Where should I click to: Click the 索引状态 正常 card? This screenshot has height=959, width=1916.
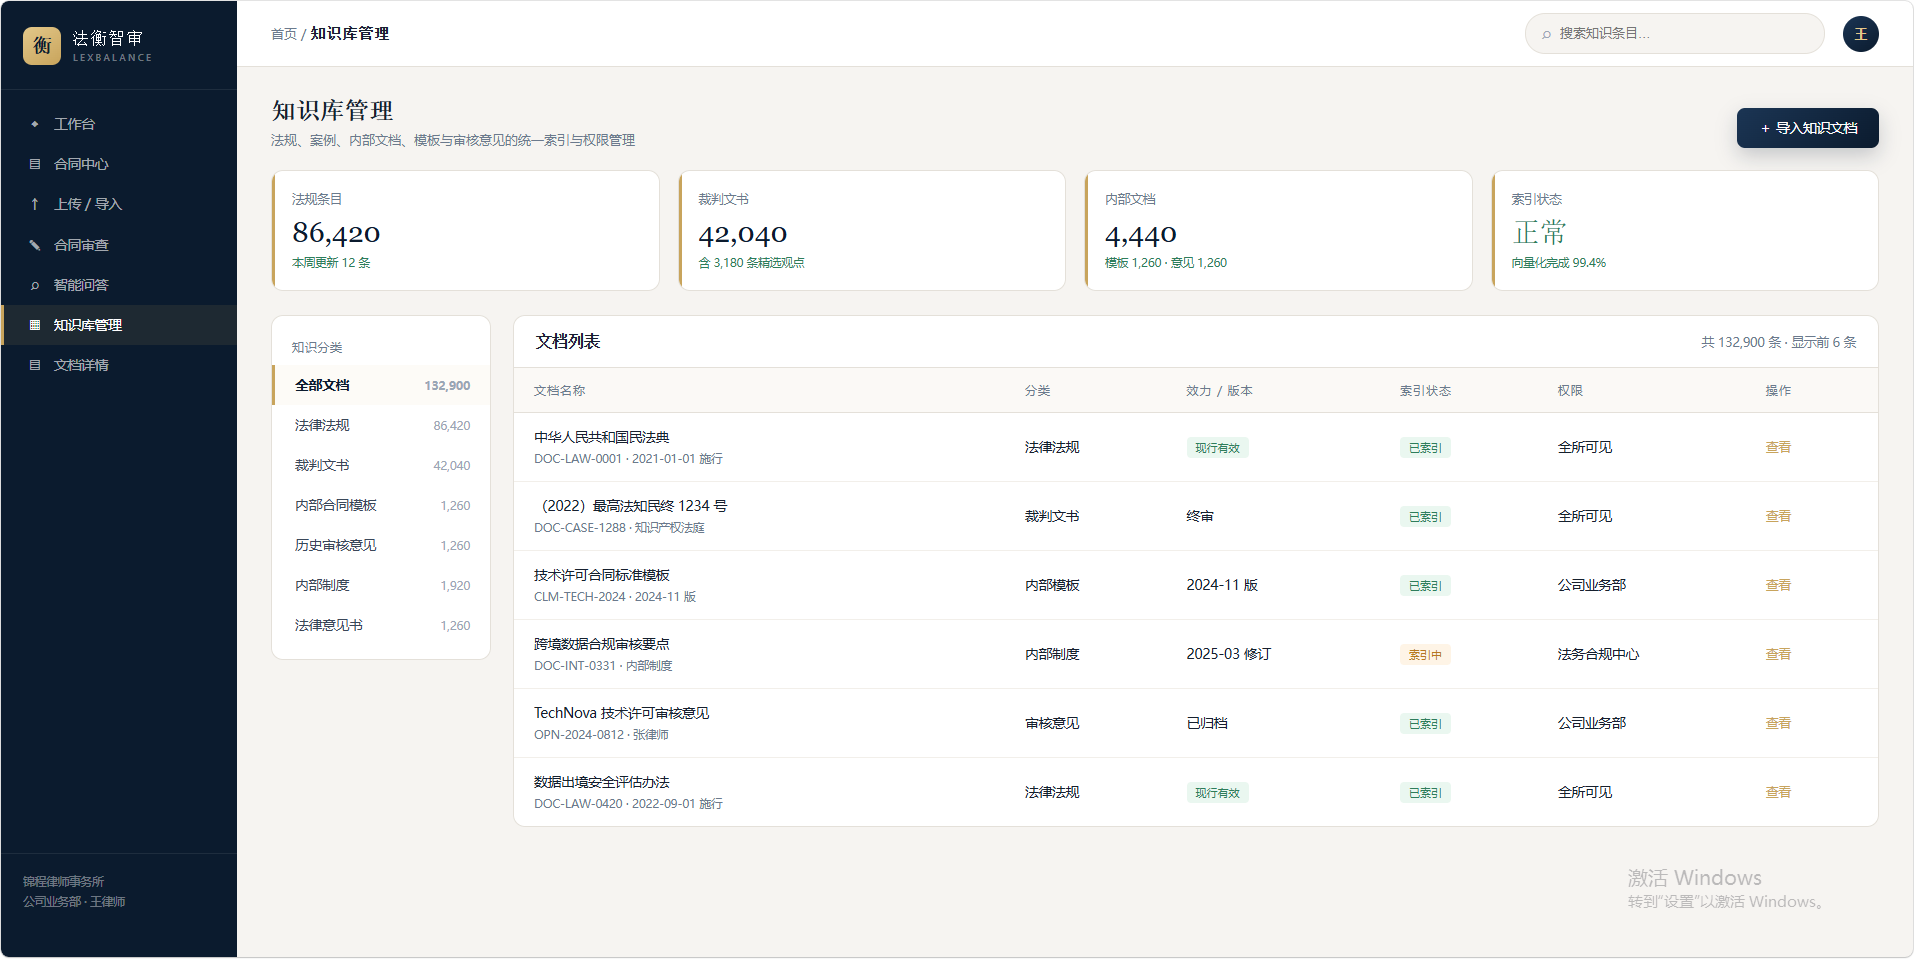pyautogui.click(x=1685, y=231)
